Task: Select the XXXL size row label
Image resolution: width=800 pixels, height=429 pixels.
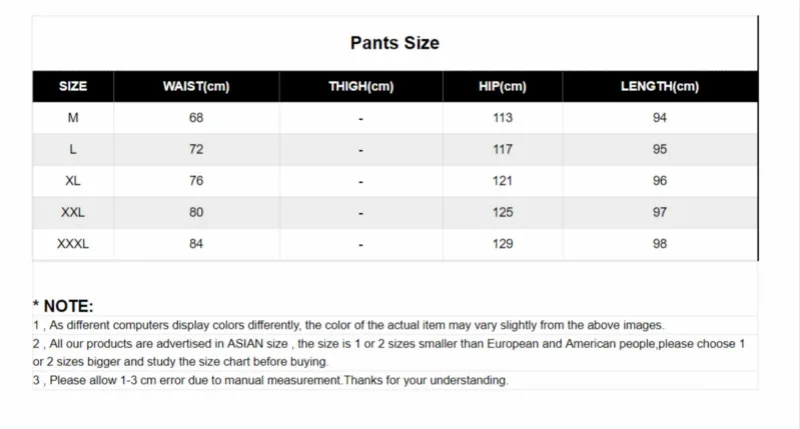Action: coord(73,243)
